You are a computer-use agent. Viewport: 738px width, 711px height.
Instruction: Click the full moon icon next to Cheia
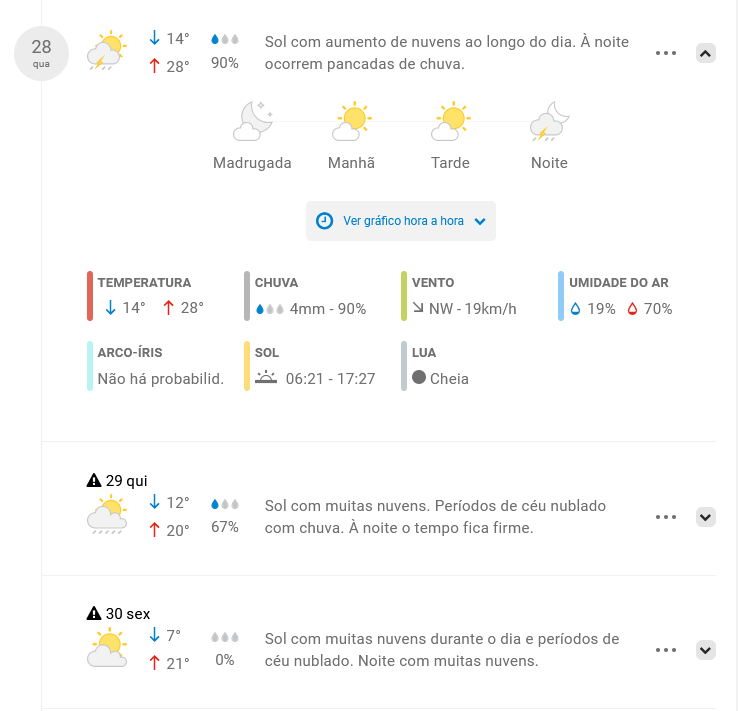coord(419,377)
